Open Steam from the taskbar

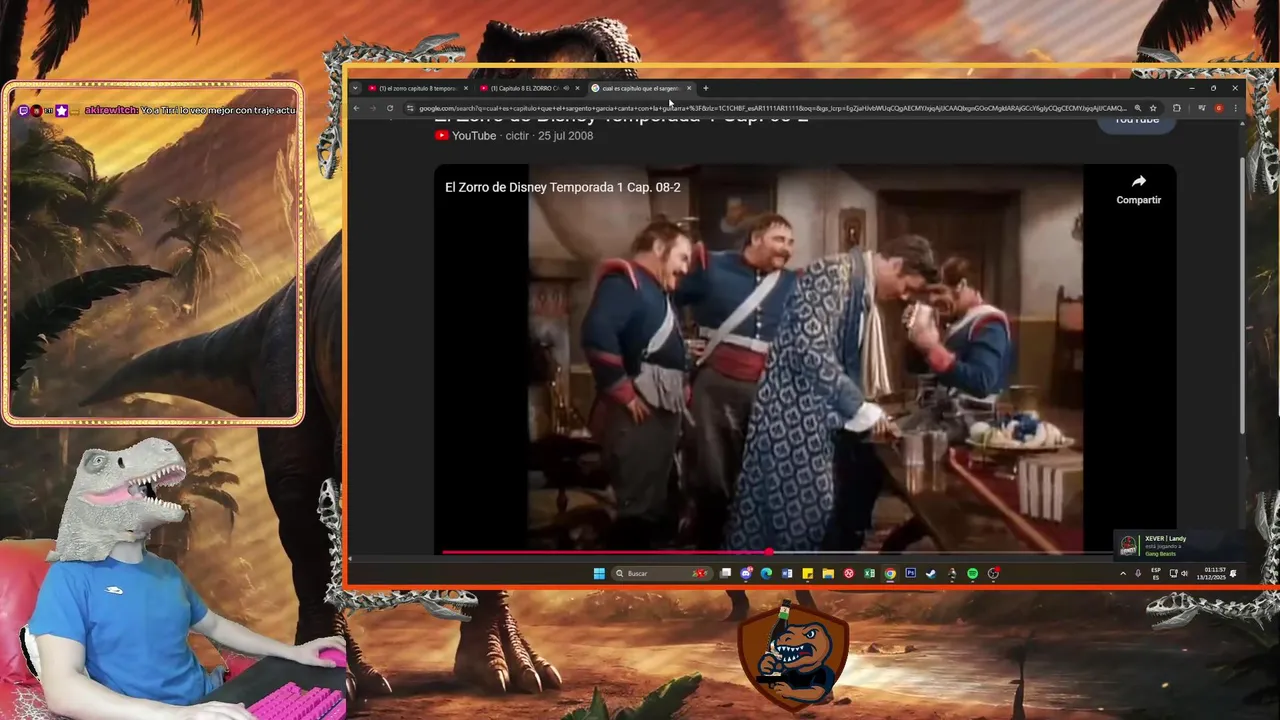931,574
